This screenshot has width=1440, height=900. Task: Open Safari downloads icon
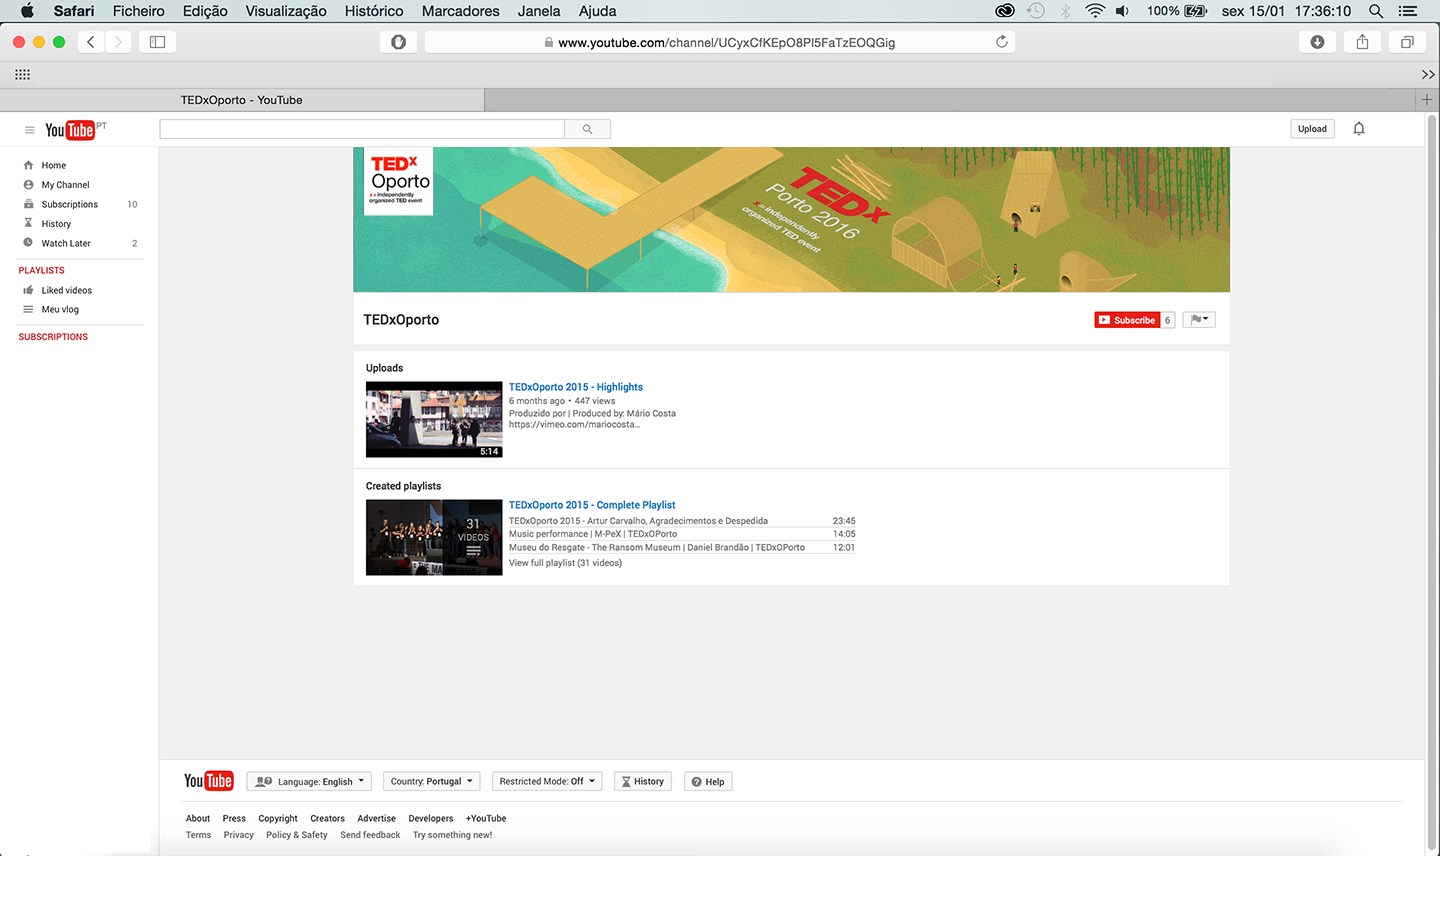[x=1317, y=42]
